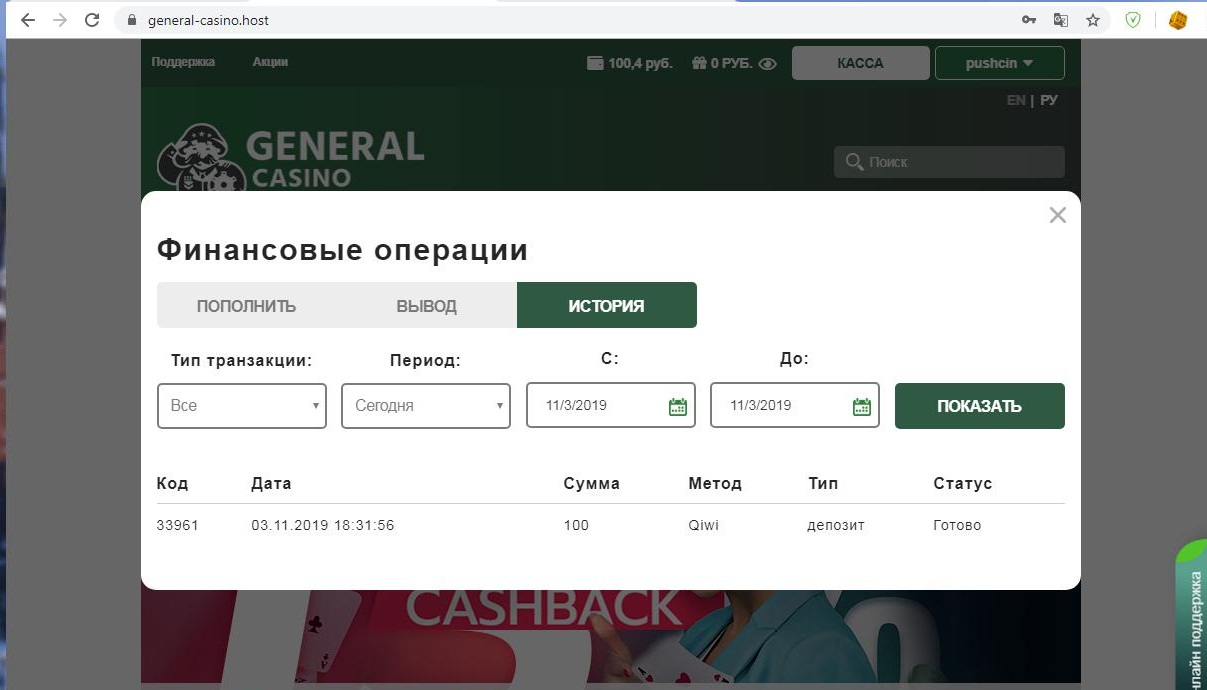This screenshot has width=1207, height=690.
Task: Click the browser back arrow
Action: point(28,20)
